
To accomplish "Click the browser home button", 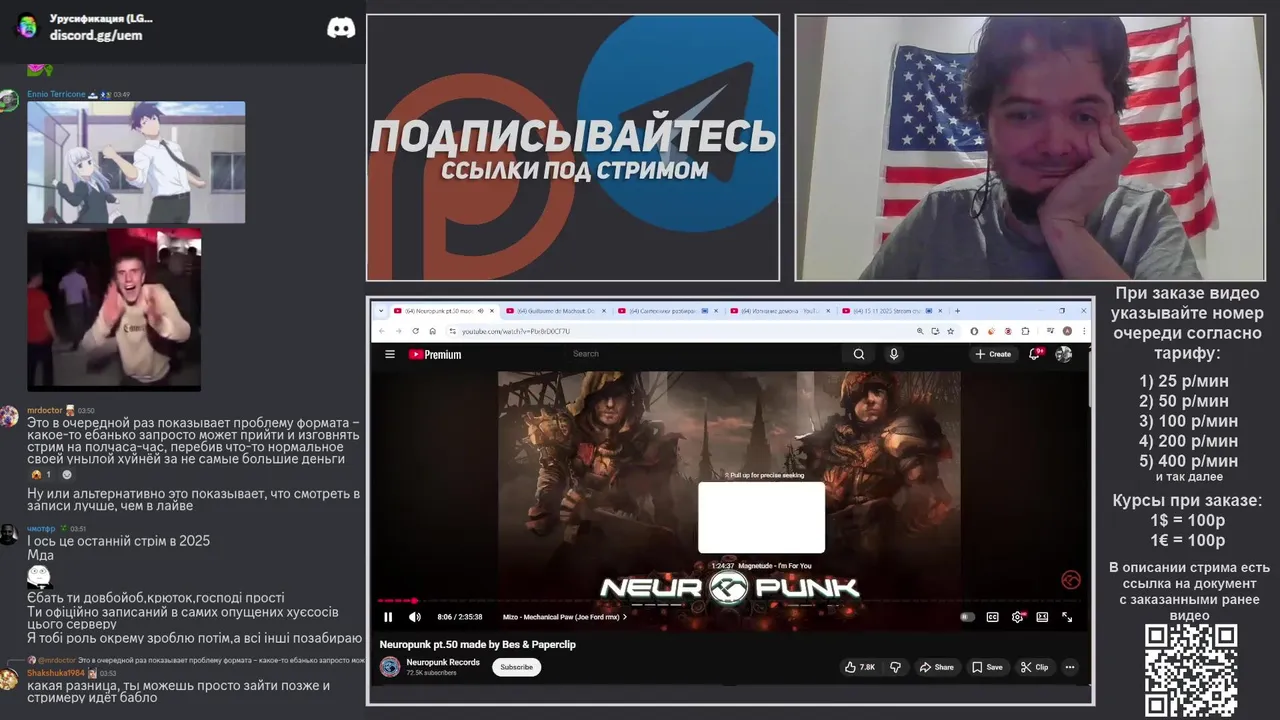I will 432,331.
